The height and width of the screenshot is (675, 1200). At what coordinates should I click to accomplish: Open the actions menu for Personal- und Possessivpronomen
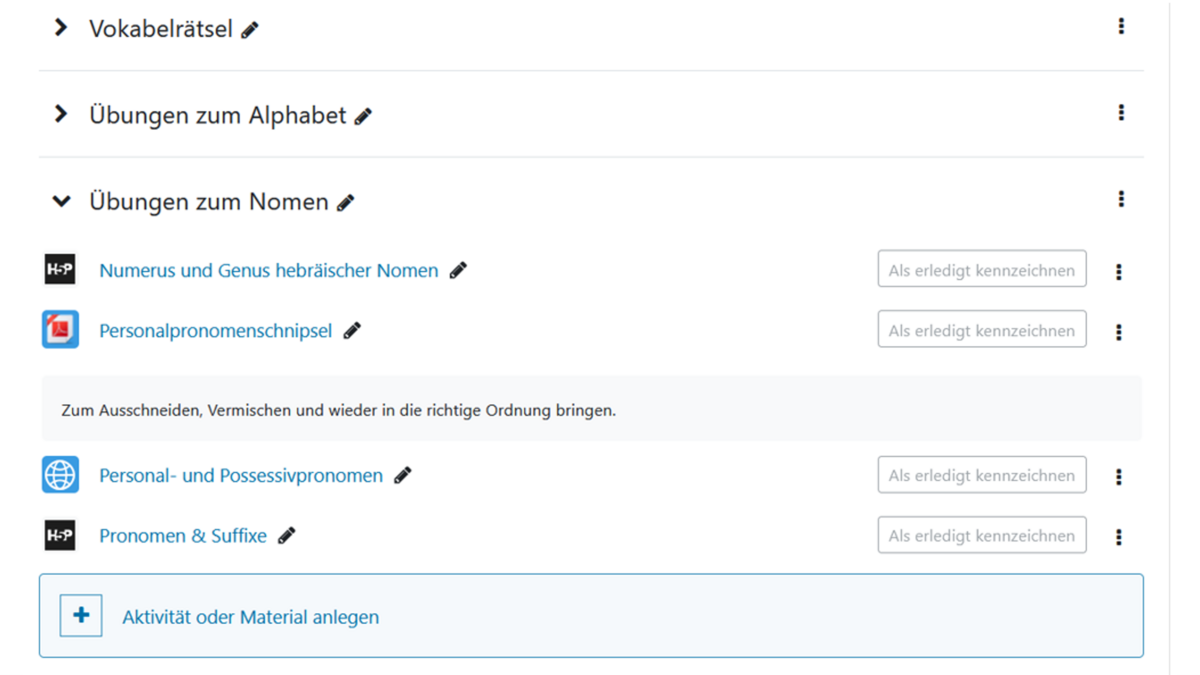click(1118, 477)
